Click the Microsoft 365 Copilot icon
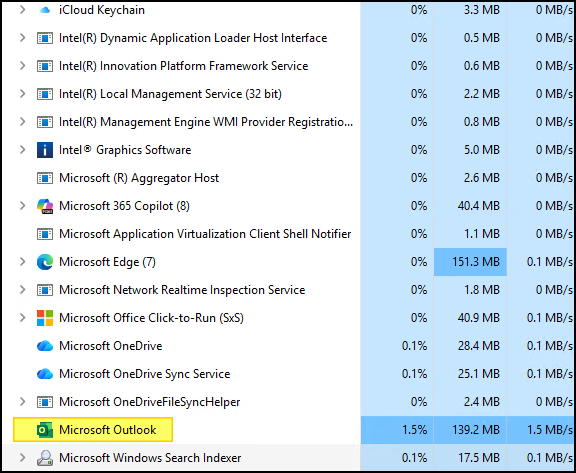 click(x=45, y=206)
